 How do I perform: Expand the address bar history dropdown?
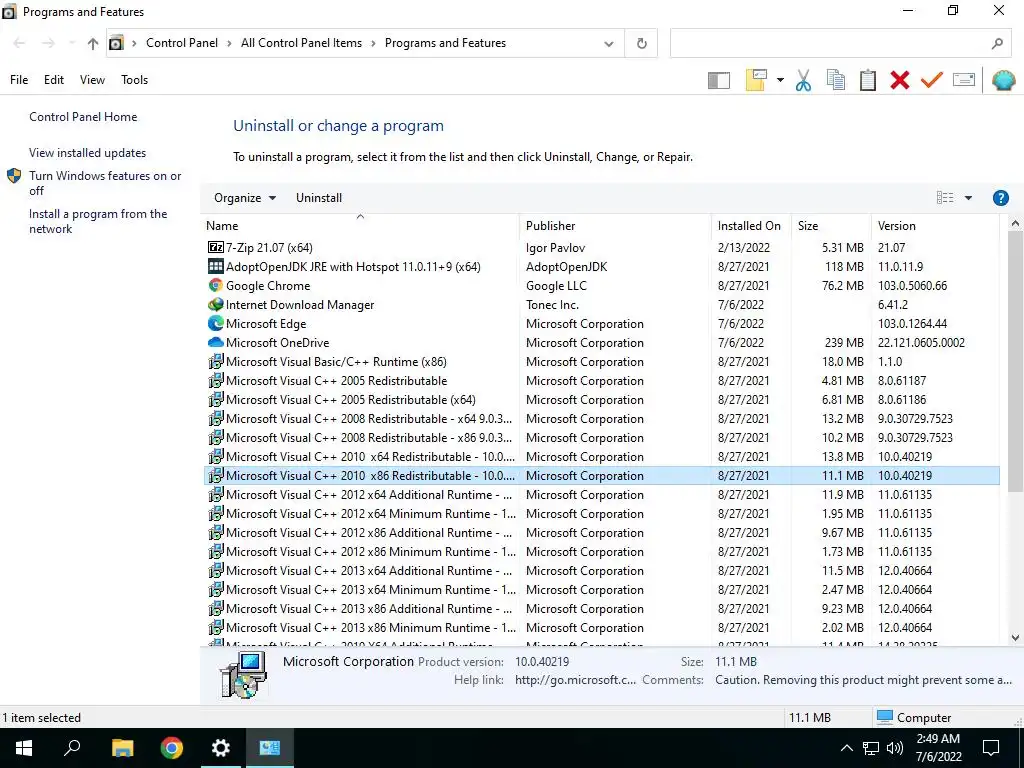tap(609, 44)
